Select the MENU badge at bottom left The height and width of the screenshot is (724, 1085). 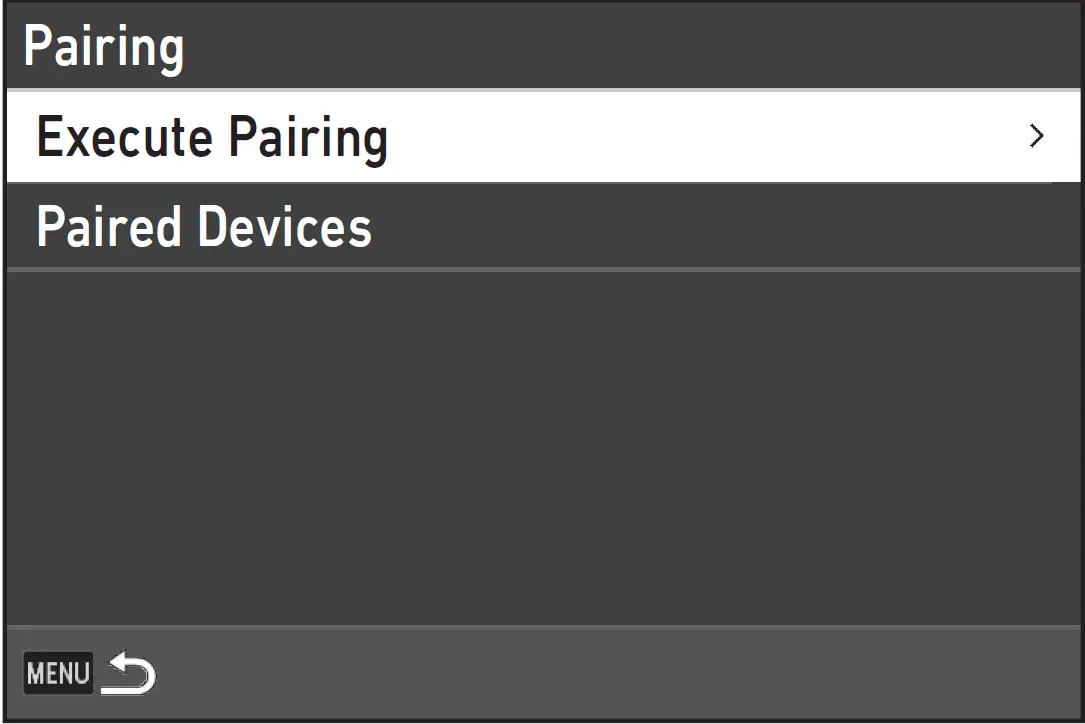click(57, 674)
